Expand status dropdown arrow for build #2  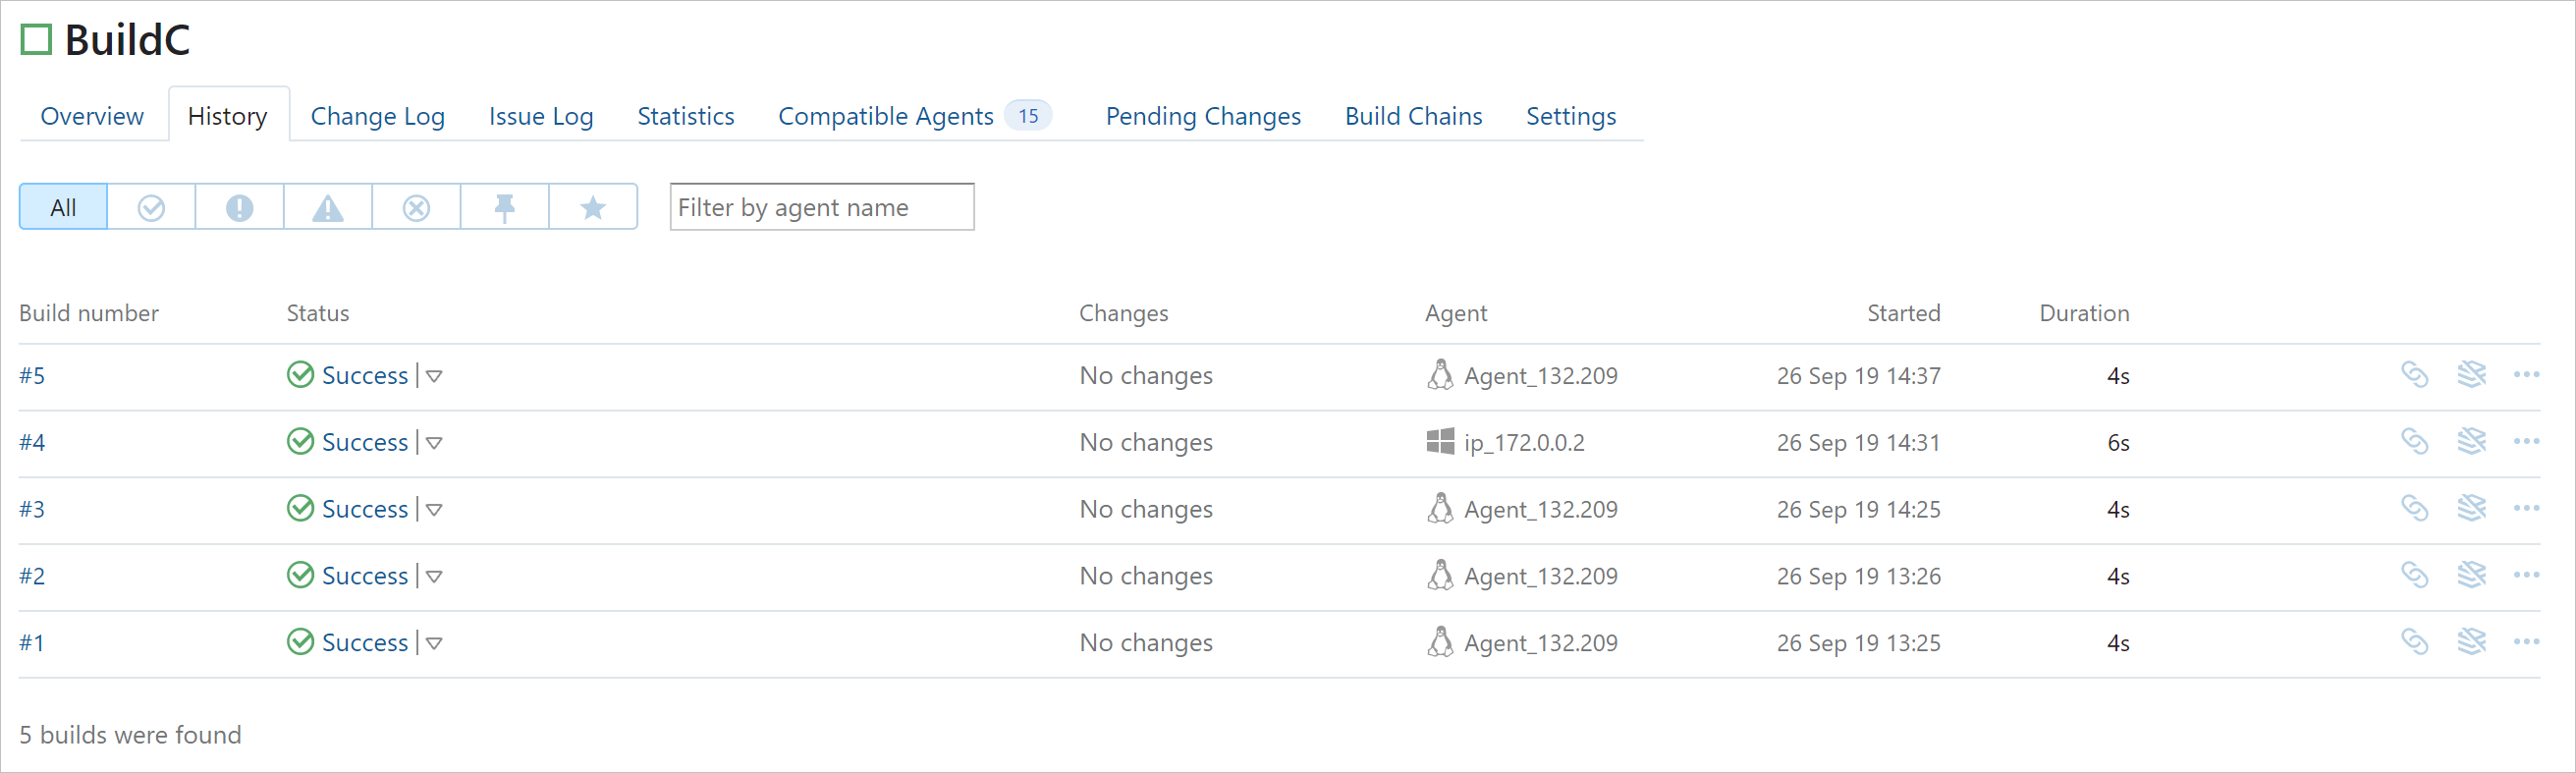click(434, 576)
